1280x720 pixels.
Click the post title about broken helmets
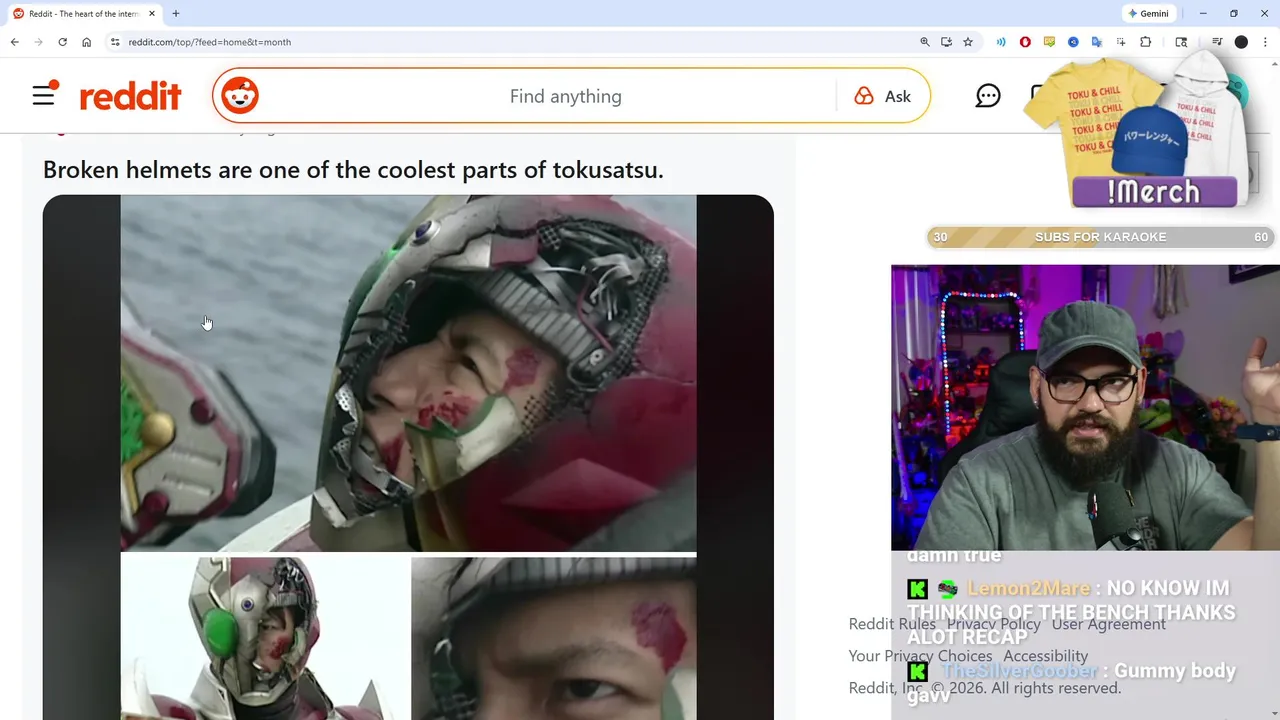pyautogui.click(x=353, y=170)
